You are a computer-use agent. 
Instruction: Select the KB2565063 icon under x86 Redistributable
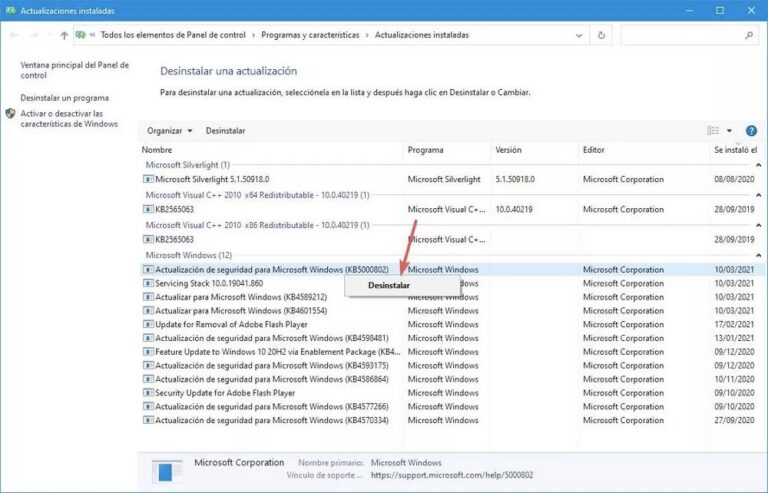pyautogui.click(x=148, y=239)
